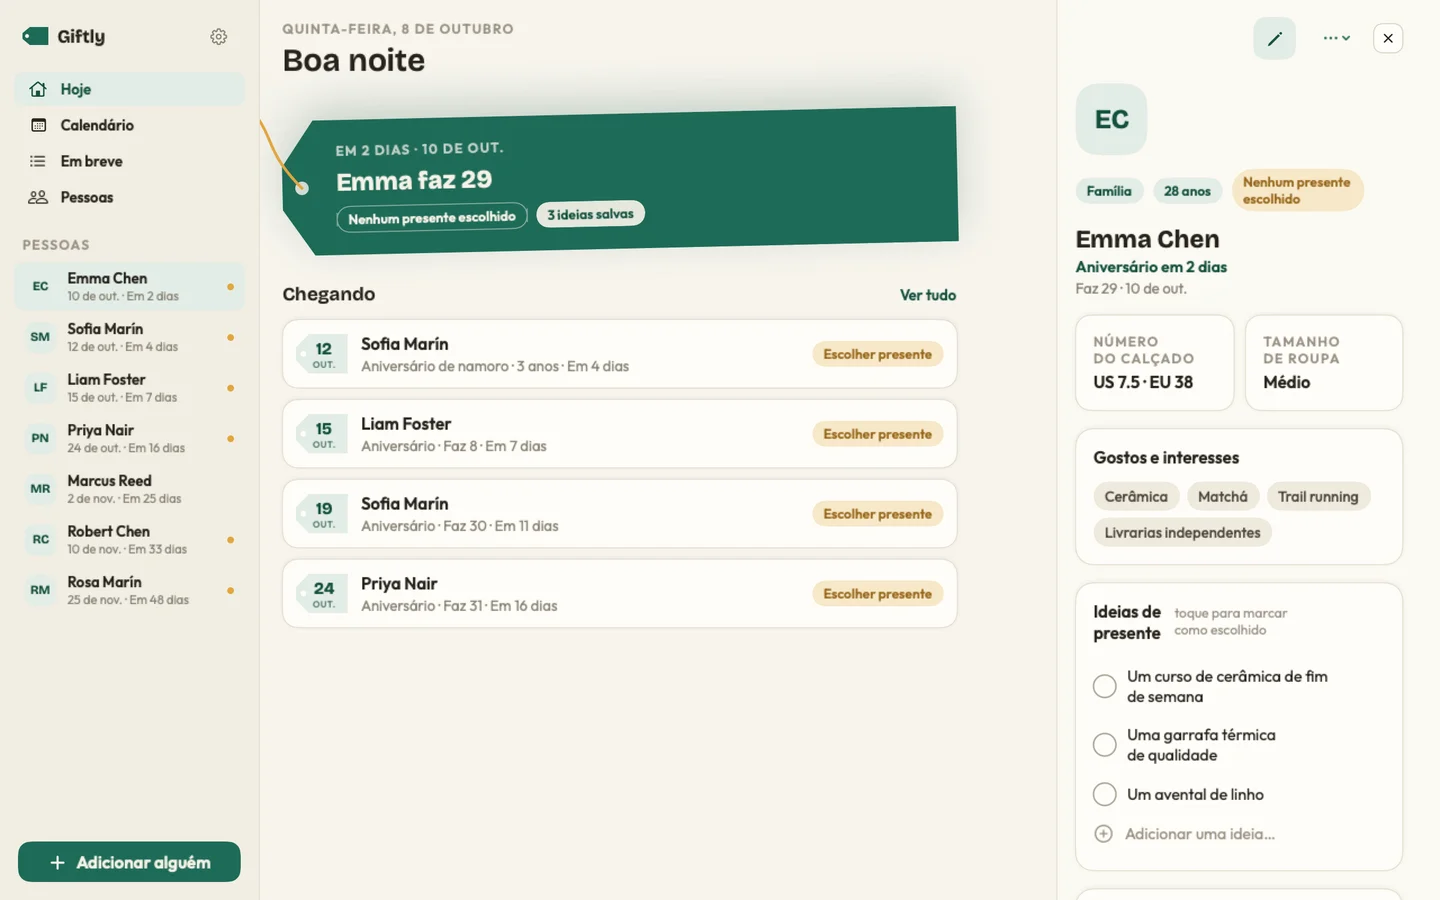Close the Emma Chen detail panel

(1388, 38)
